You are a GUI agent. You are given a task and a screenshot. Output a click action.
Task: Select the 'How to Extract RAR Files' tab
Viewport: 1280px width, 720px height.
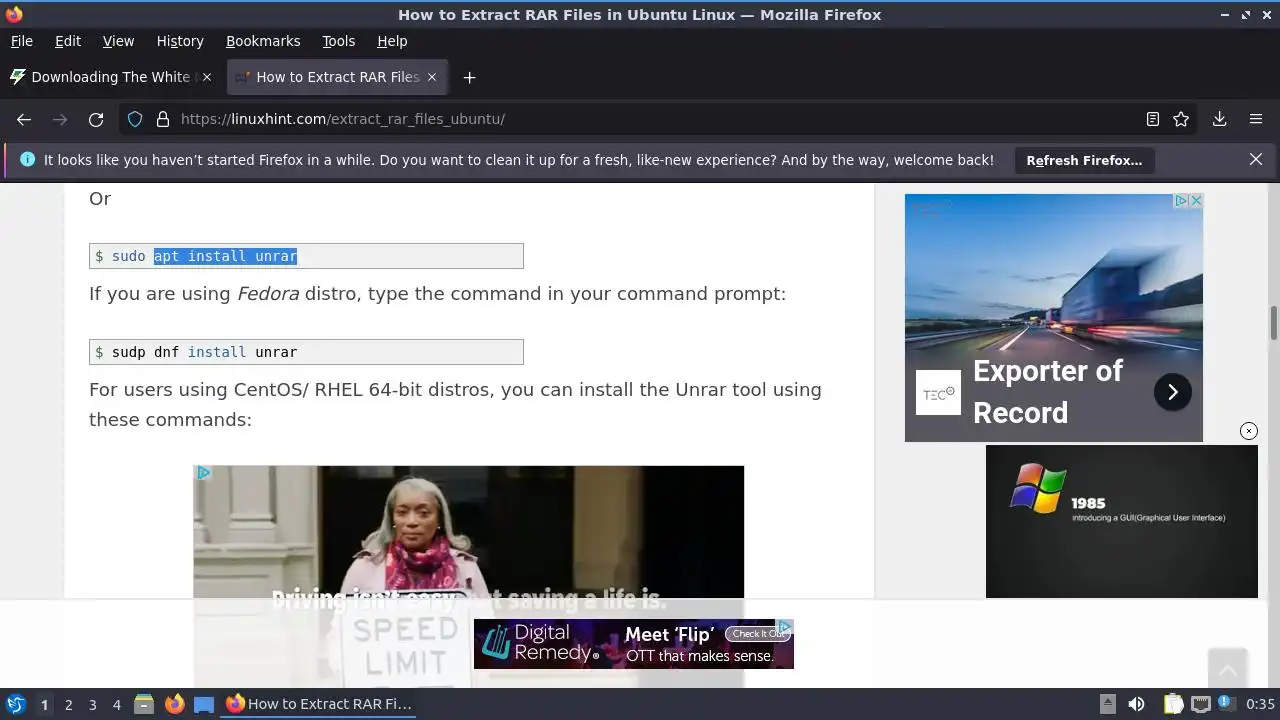338,77
